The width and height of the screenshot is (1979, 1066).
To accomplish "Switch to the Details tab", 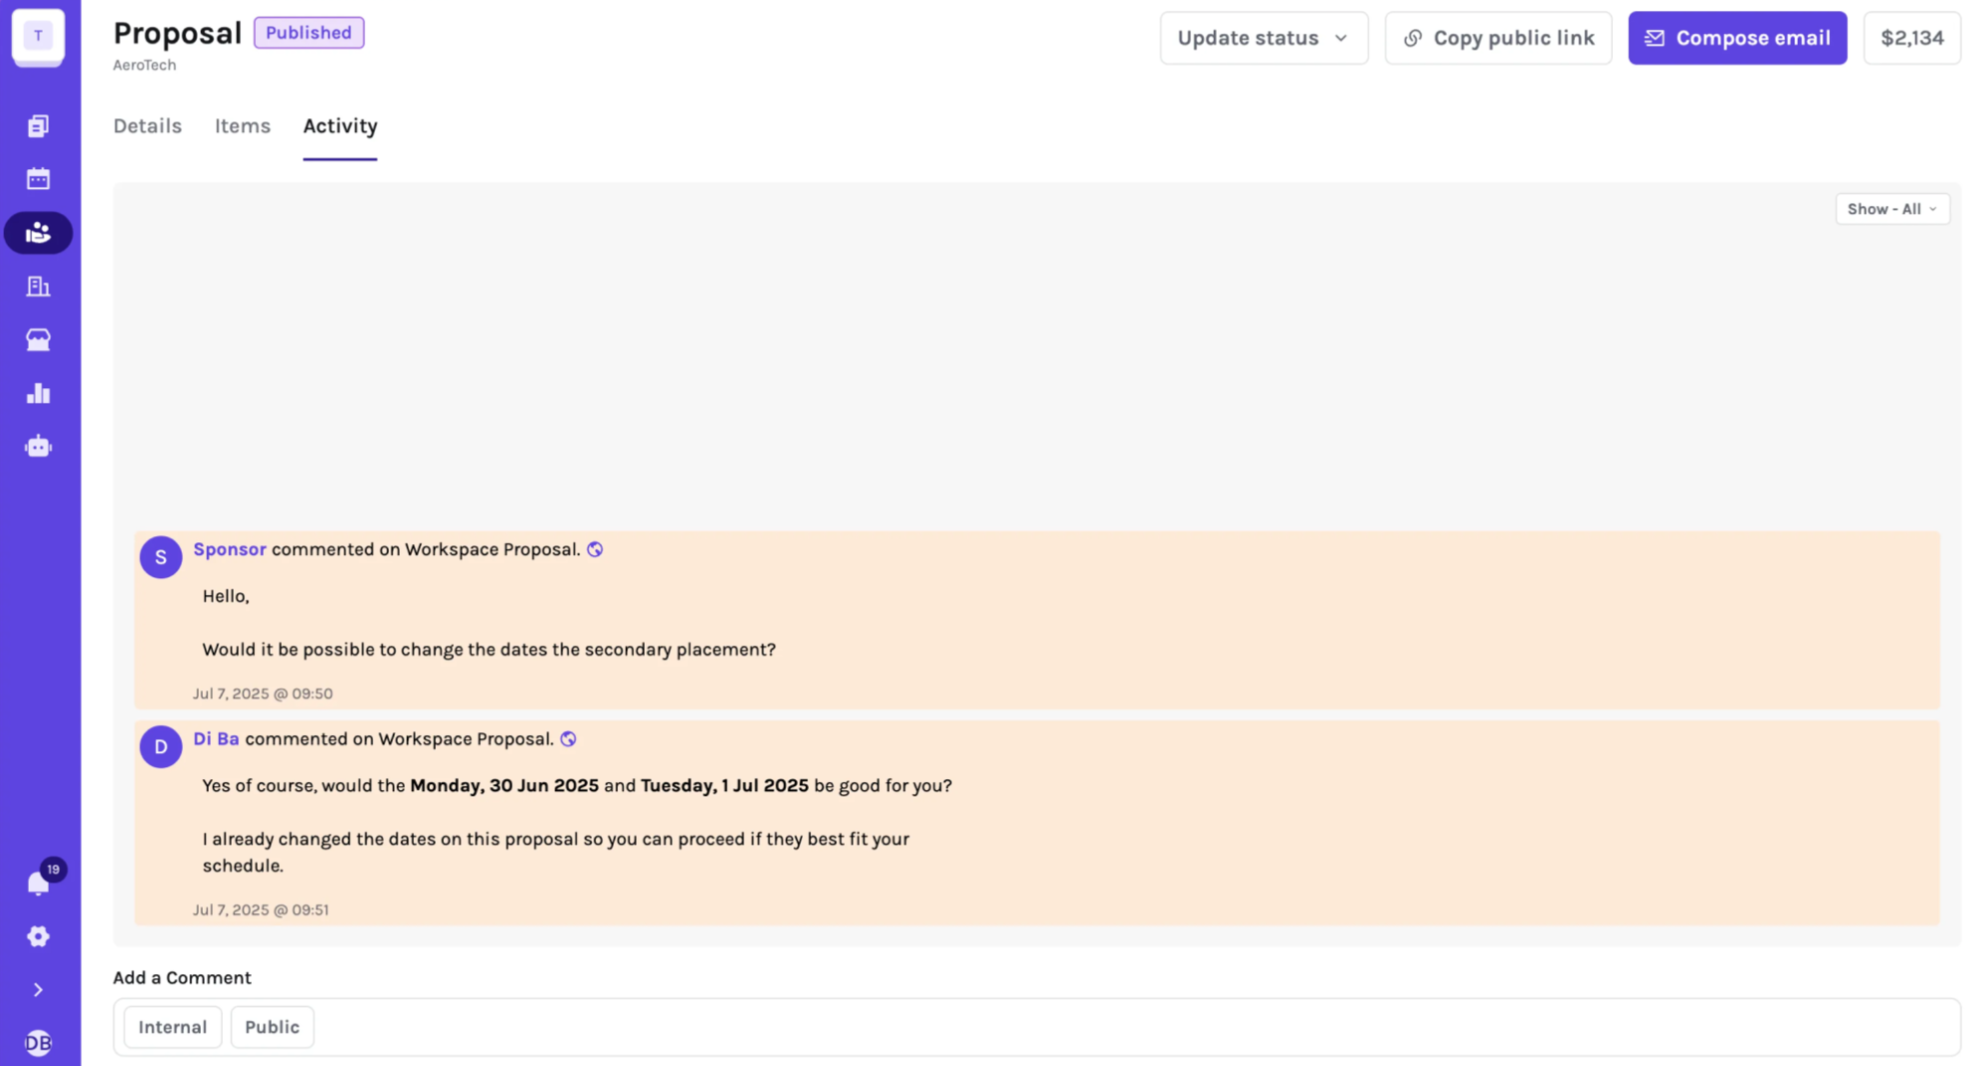I will (x=147, y=126).
